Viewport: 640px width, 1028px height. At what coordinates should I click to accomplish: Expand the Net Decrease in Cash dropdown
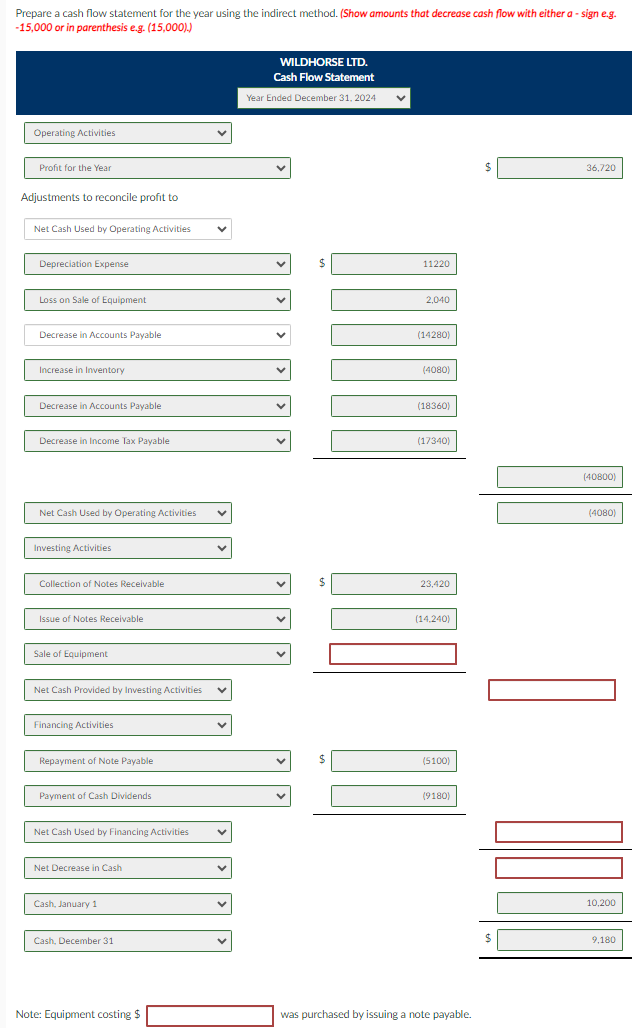[127, 867]
